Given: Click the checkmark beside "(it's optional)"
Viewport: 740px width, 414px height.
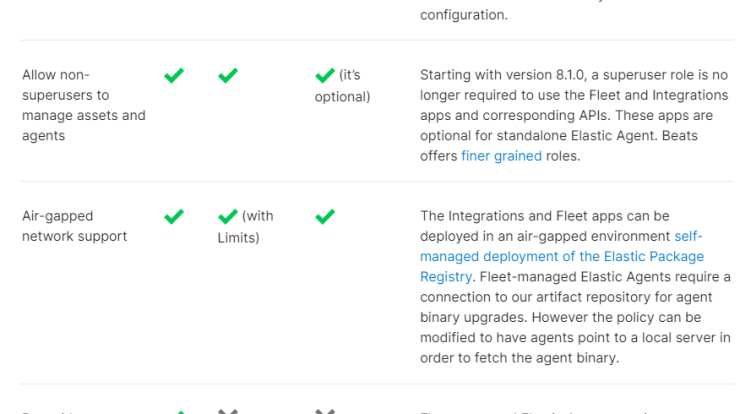Looking at the screenshot, I should [325, 76].
